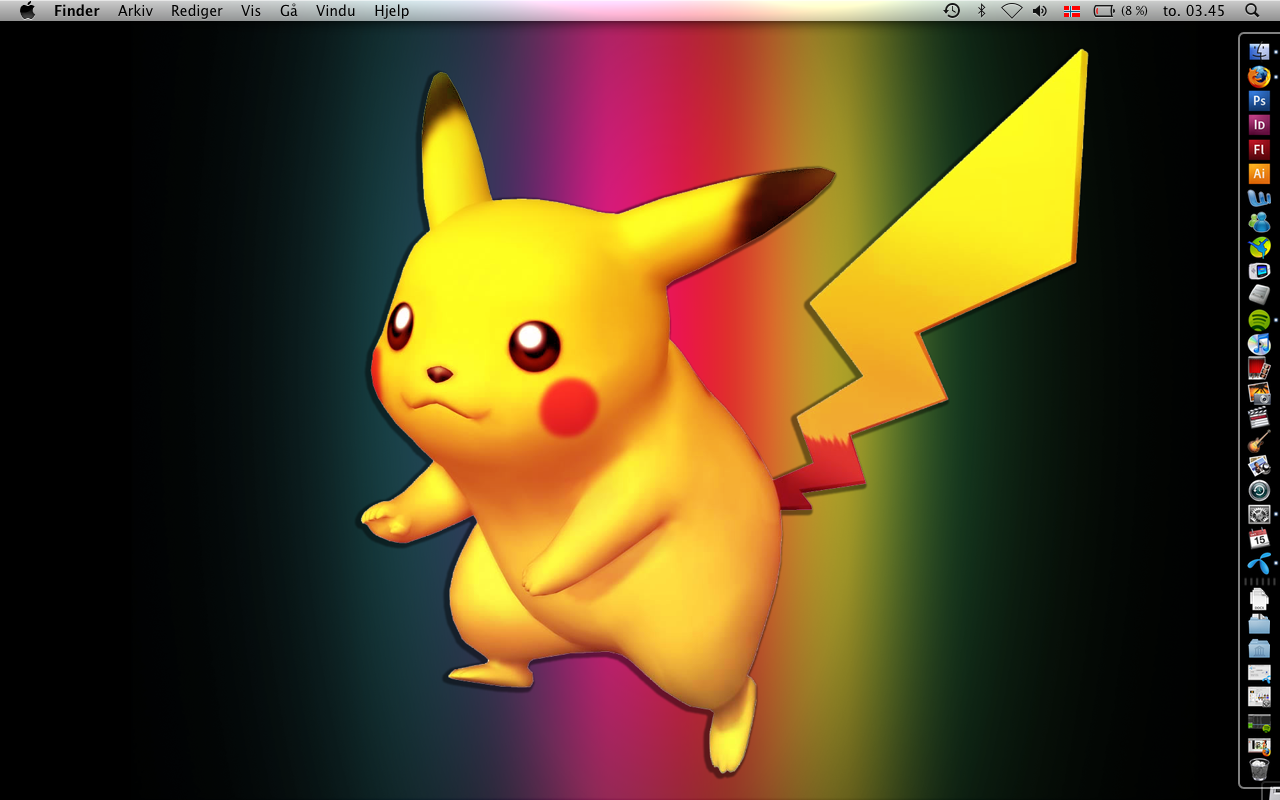This screenshot has width=1280, height=800.
Task: Launch iTunes from the Dock
Action: (1259, 344)
